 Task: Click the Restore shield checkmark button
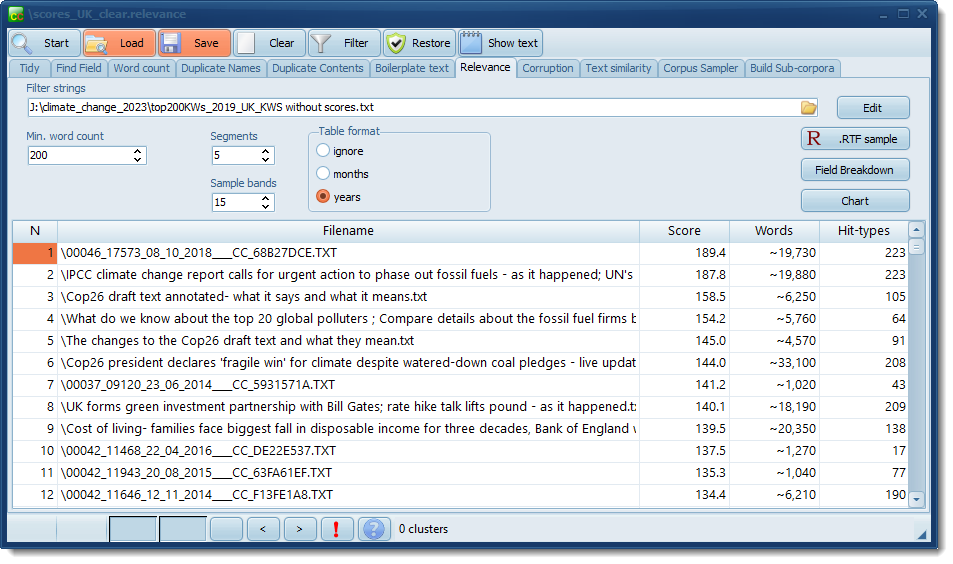pyautogui.click(x=419, y=43)
